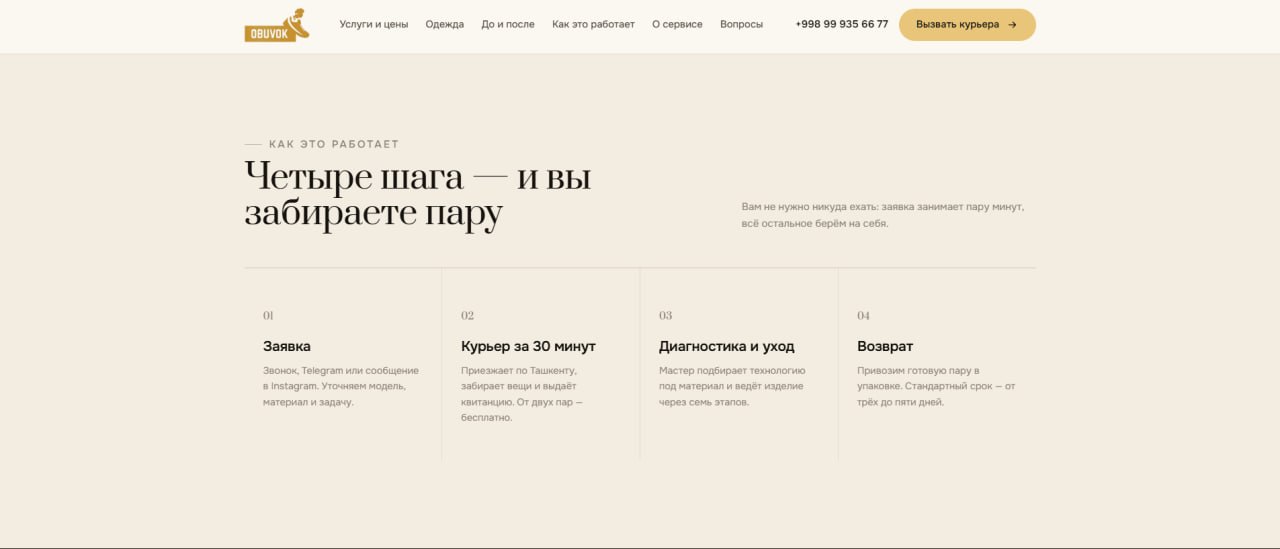Image resolution: width=1280 pixels, height=549 pixels.
Task: Call the phone number +998 99 935 66 77
Action: click(842, 24)
